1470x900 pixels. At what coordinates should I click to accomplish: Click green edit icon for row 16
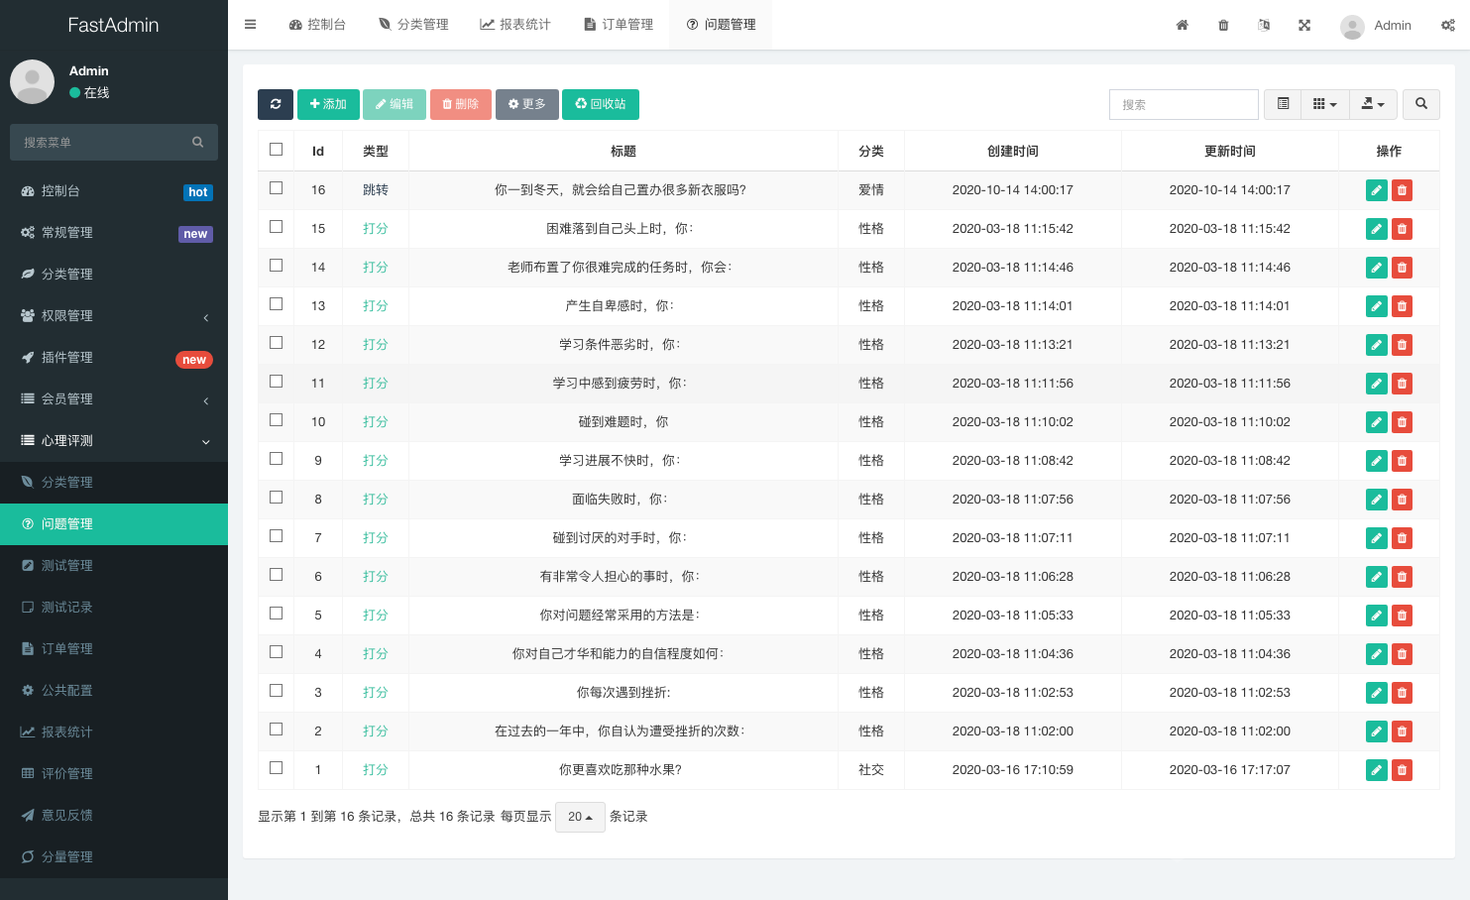point(1376,190)
